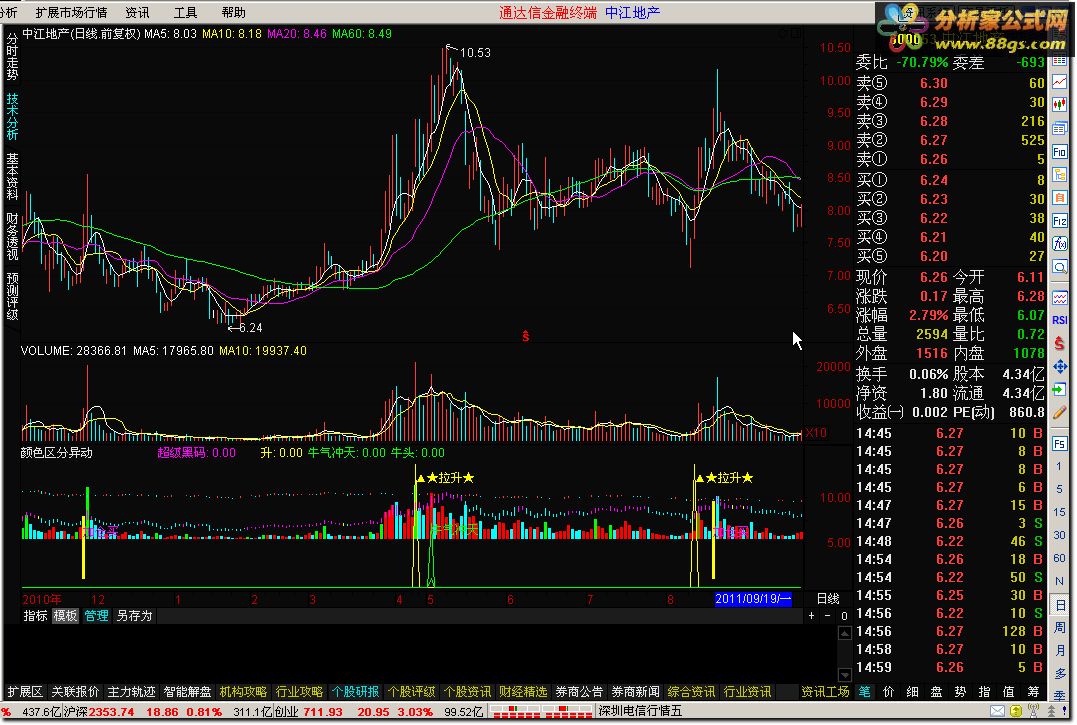Viewport: 1077px width, 725px height.
Task: Select 60-minute period
Action: (x=1060, y=558)
